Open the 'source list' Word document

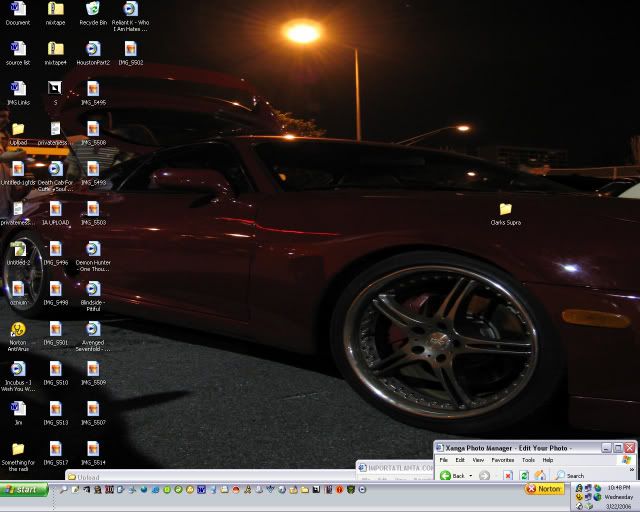click(17, 48)
